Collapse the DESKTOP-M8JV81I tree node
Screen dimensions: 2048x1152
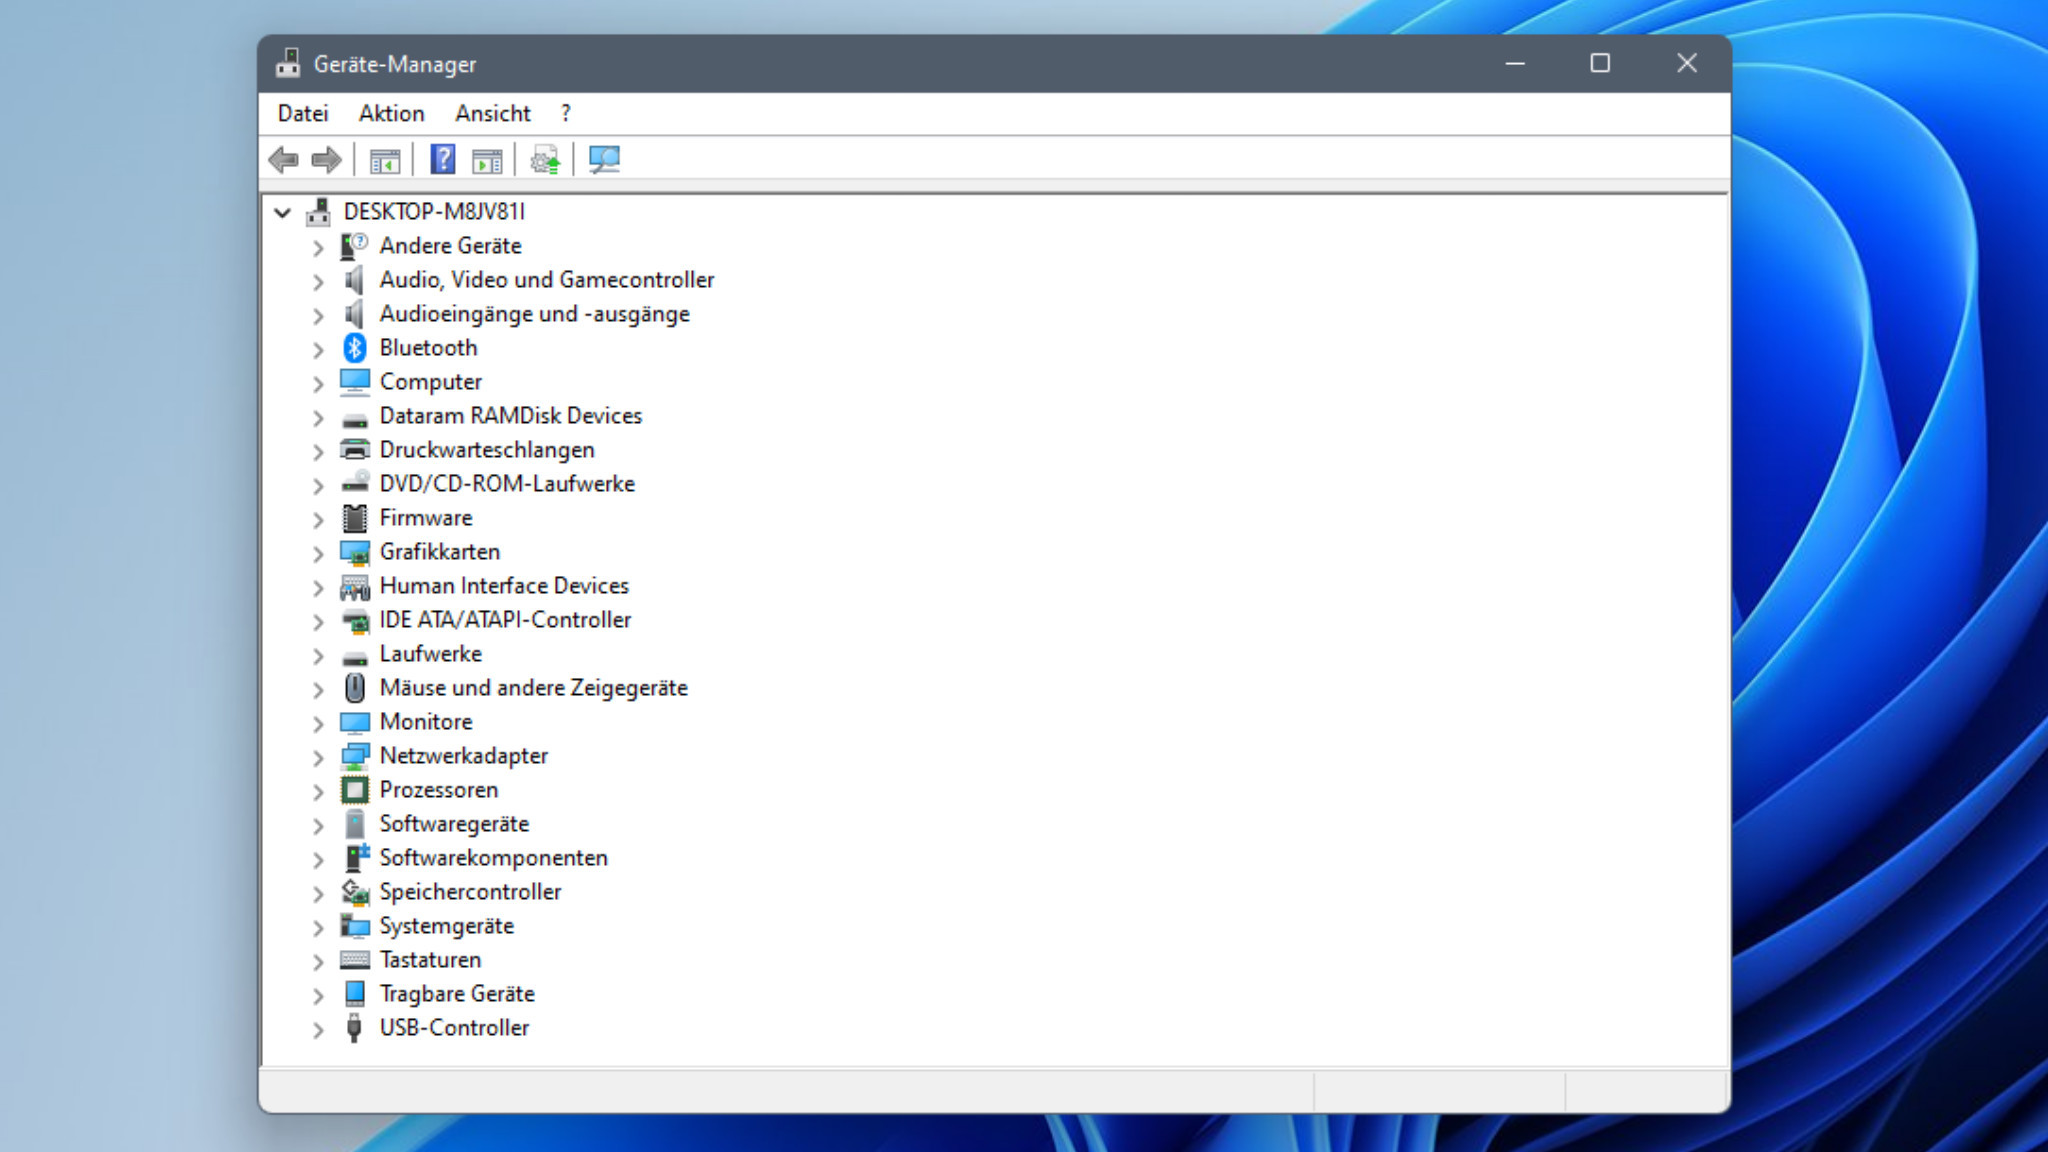tap(280, 211)
